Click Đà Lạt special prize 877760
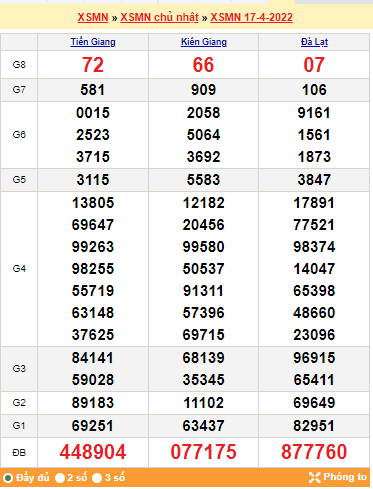Viewport: 373px width, 489px height. click(x=314, y=452)
